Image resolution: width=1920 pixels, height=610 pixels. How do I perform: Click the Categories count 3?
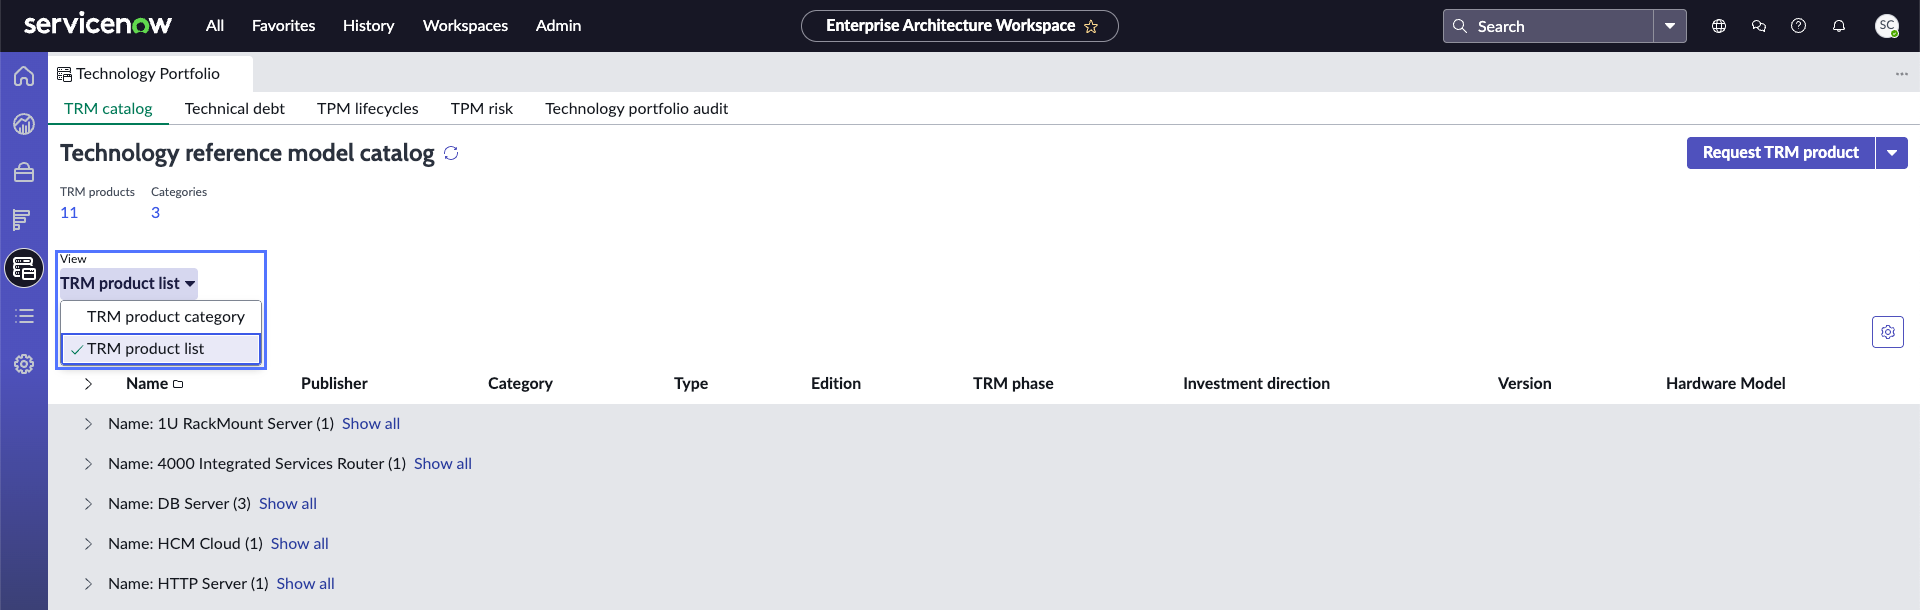click(155, 213)
